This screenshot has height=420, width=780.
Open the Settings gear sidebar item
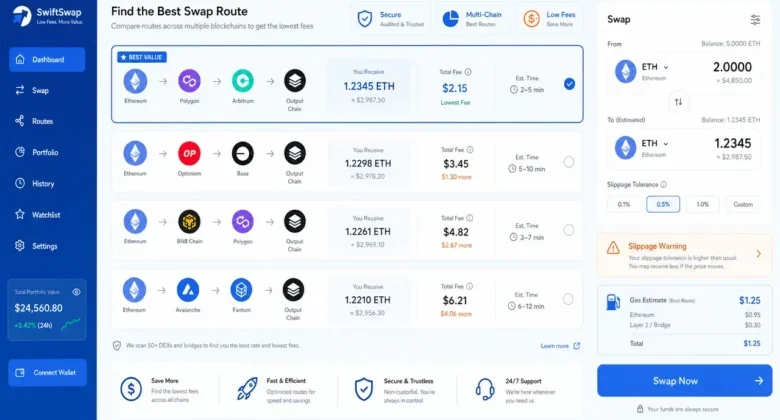coord(47,246)
